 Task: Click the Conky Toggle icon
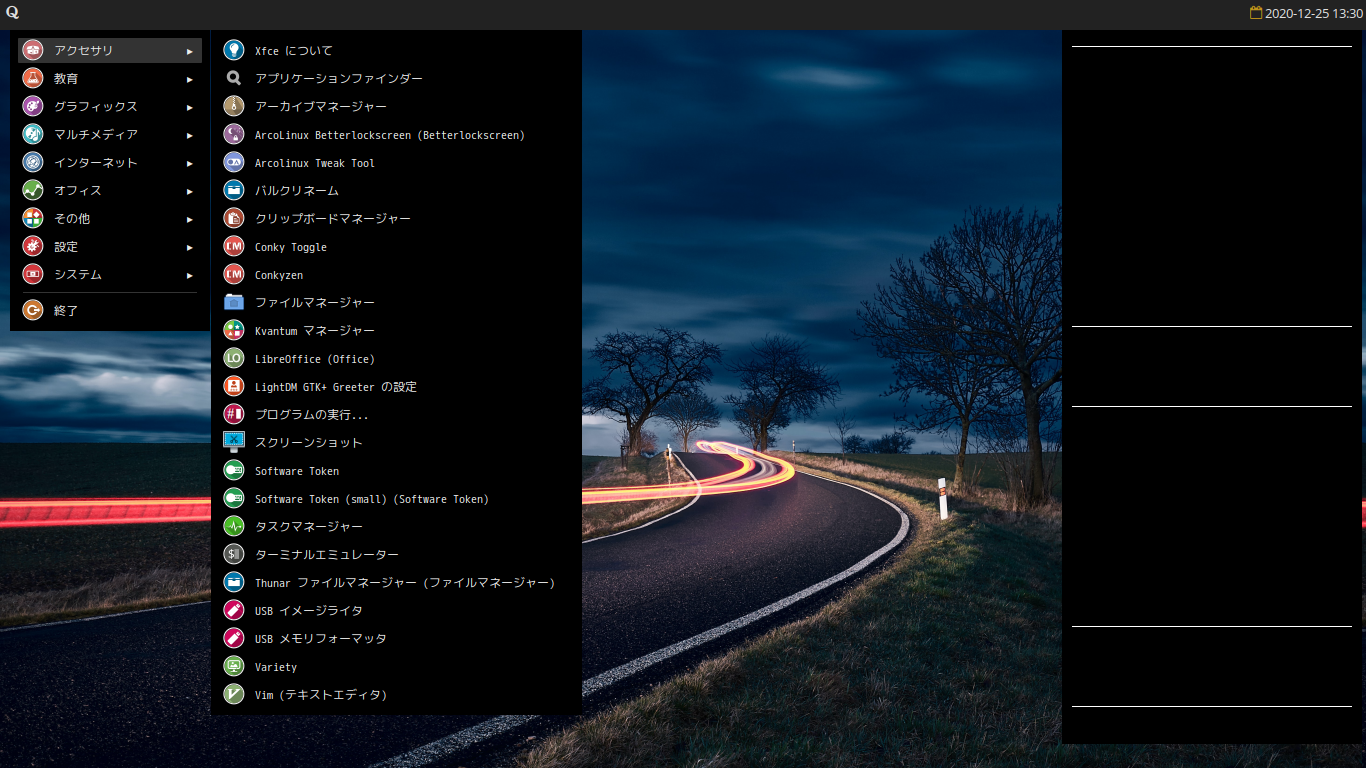pos(233,246)
